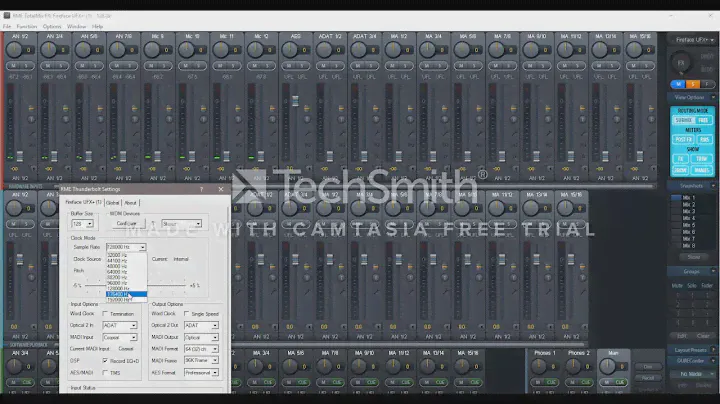Expand the Optical 2 In ADAT dropdown
The image size is (720, 404).
click(x=120, y=325)
